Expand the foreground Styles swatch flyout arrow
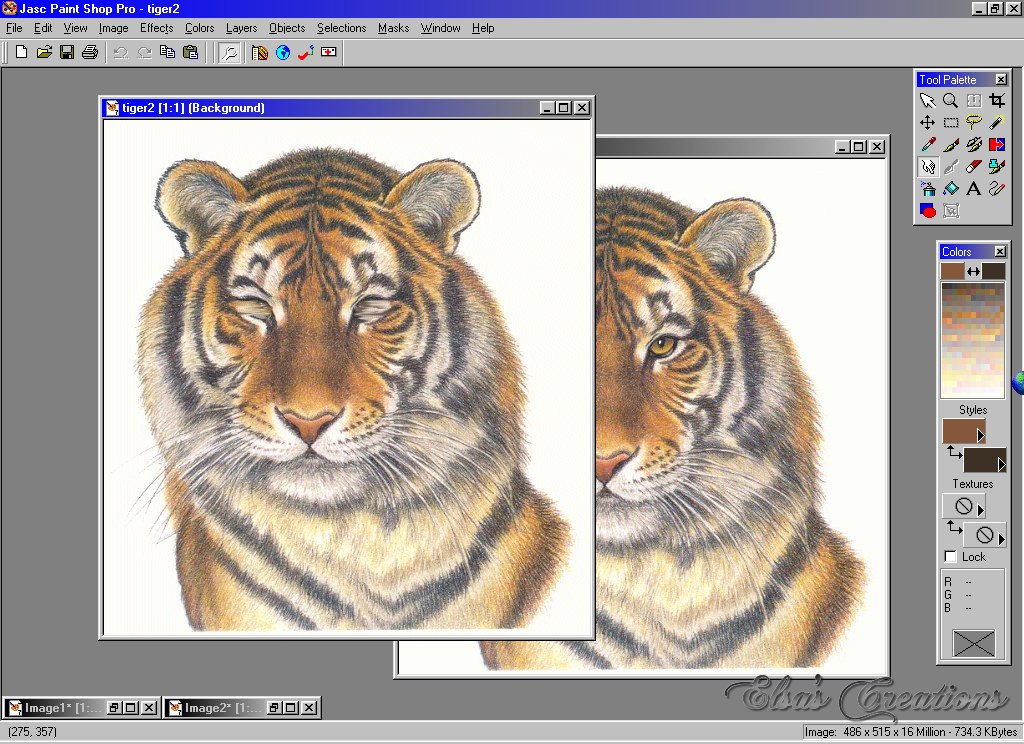 (980, 437)
